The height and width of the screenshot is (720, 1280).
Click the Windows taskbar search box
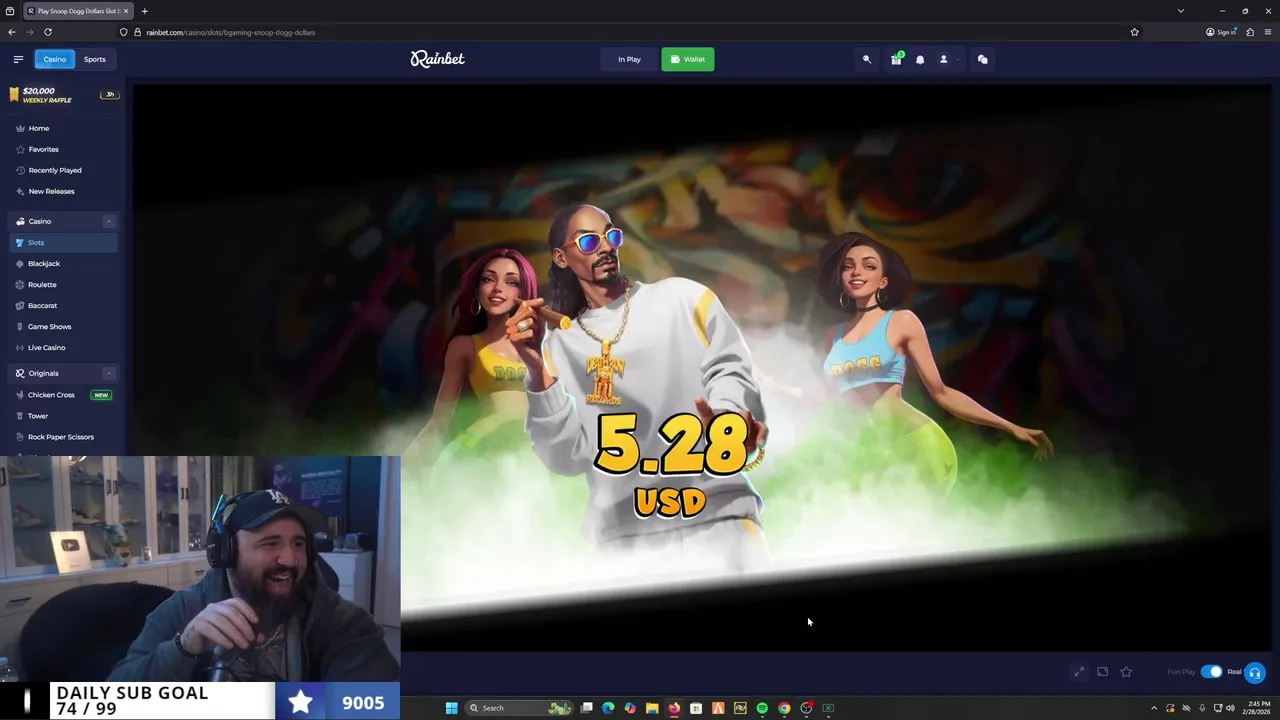coord(518,708)
